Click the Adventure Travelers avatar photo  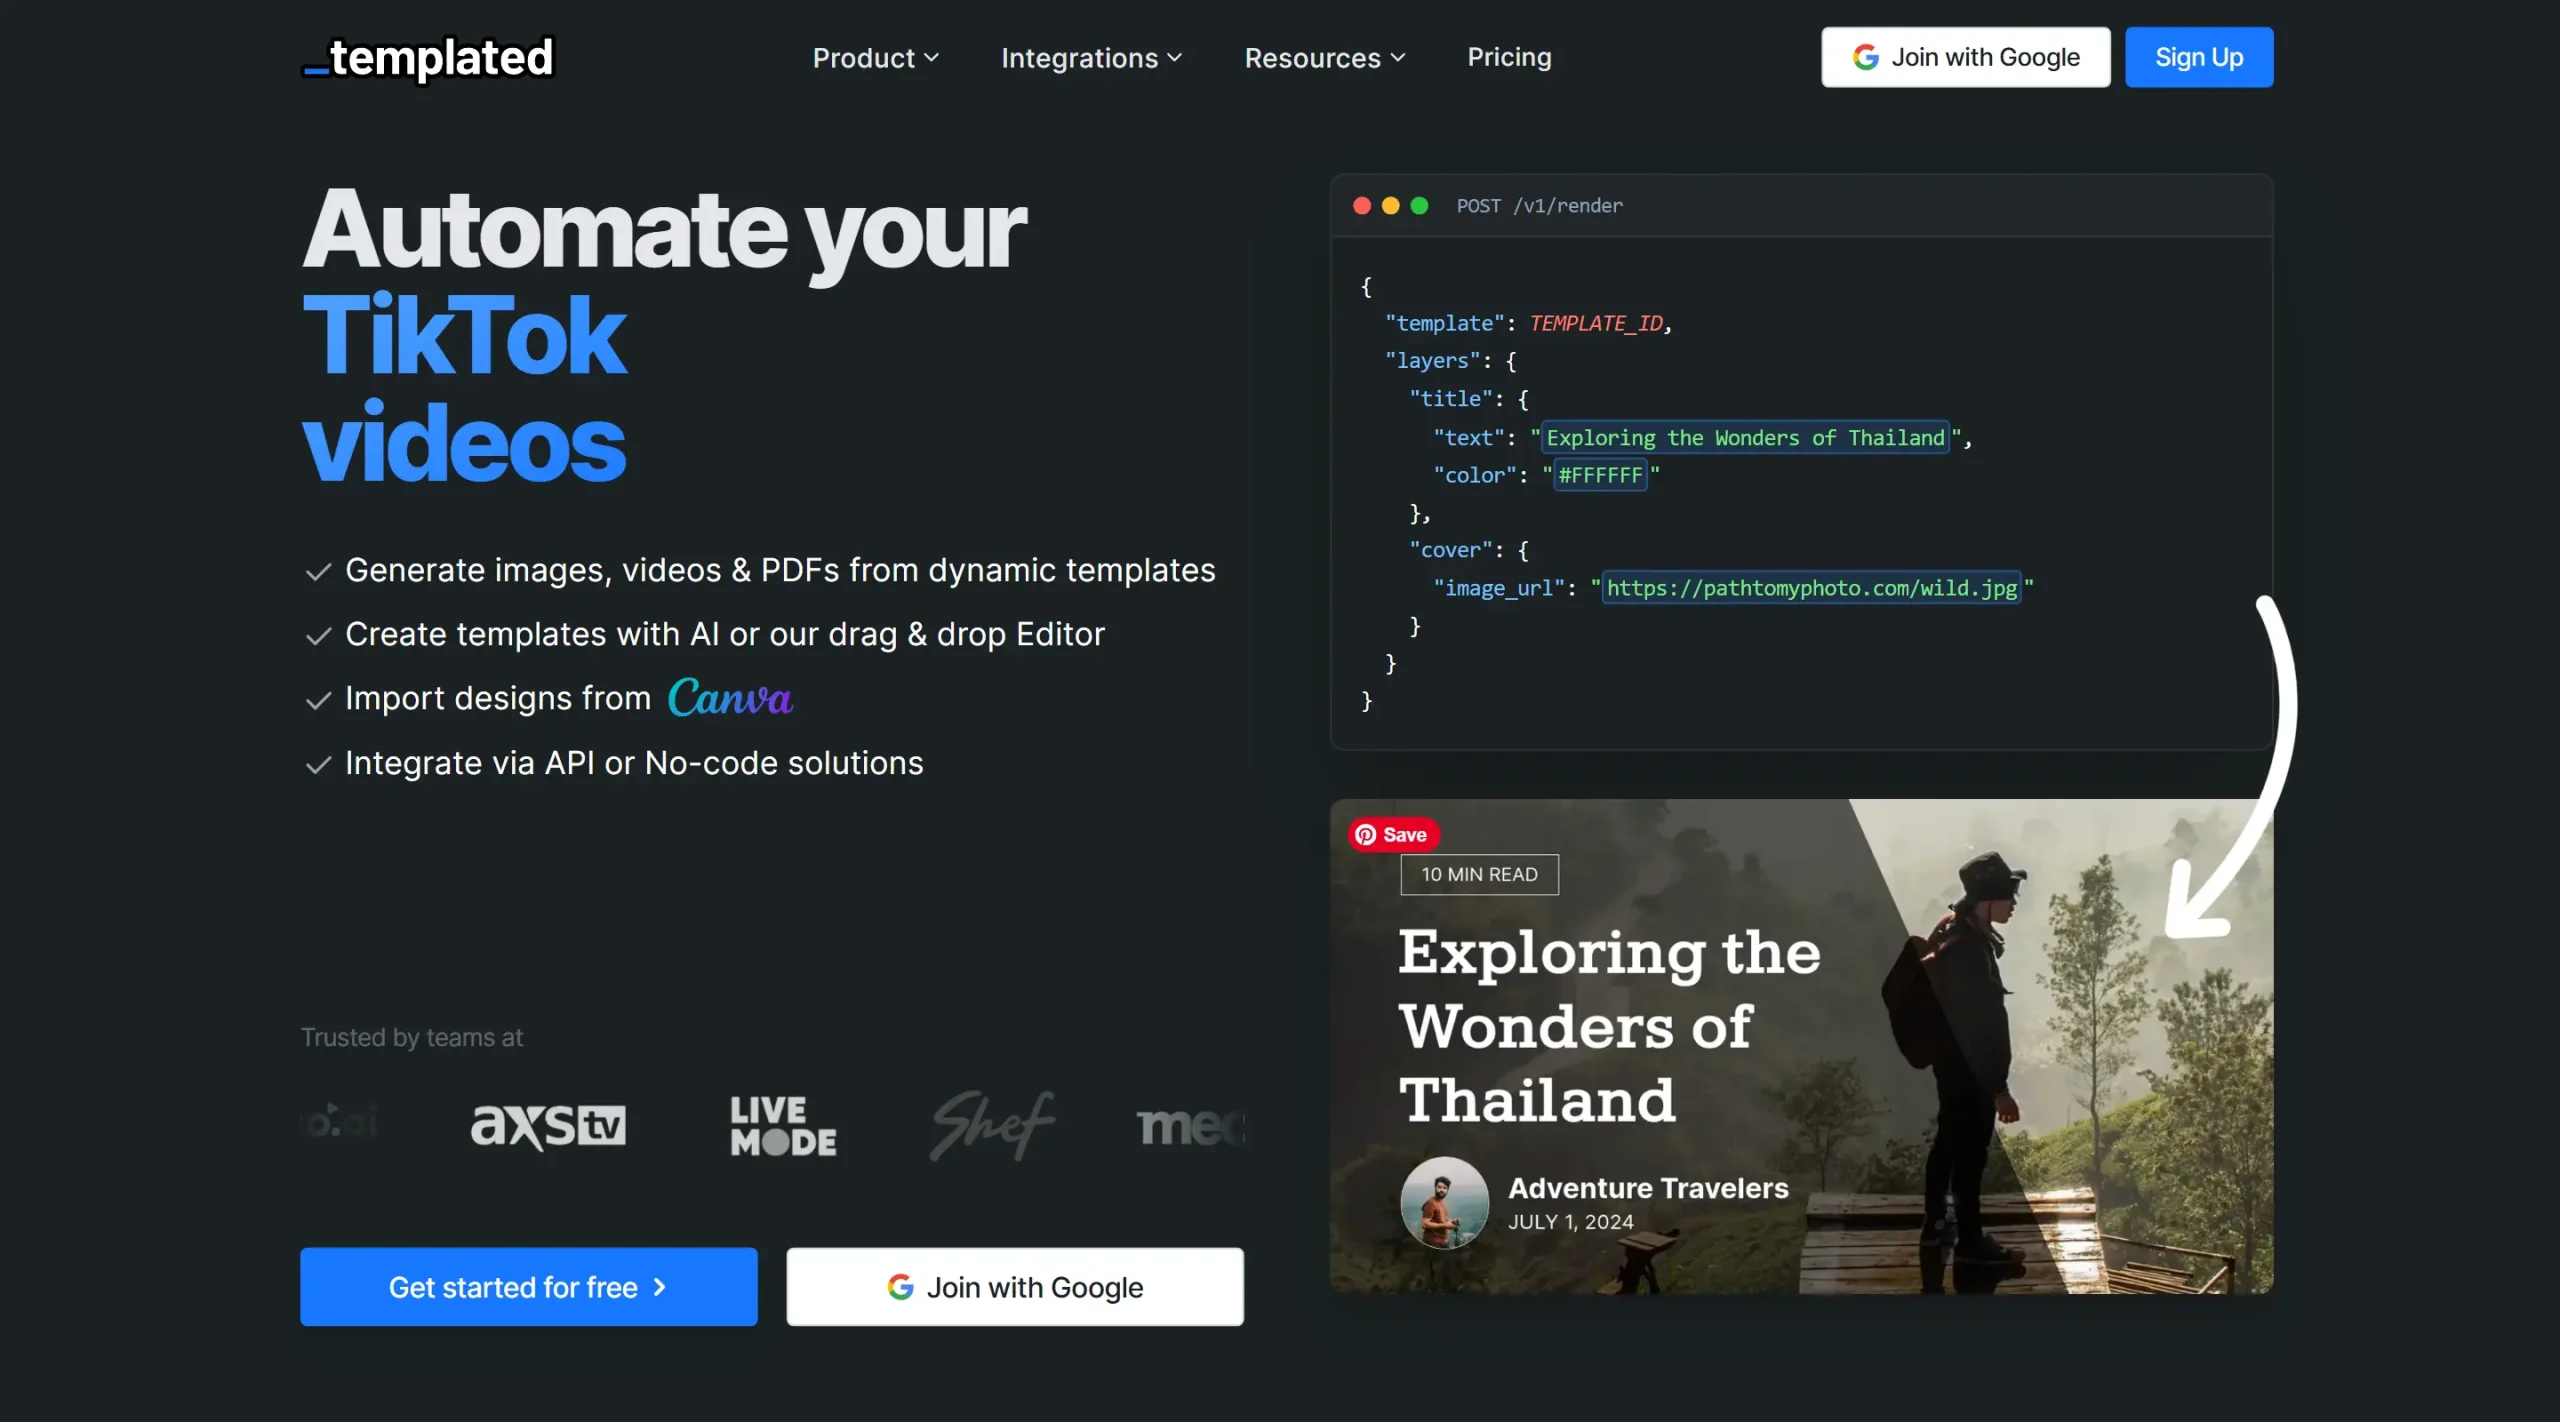tap(1444, 1203)
